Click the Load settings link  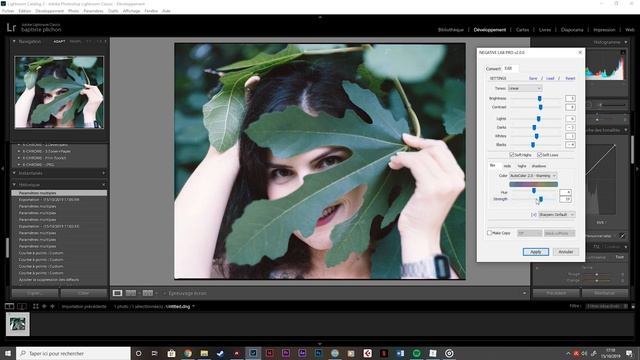click(x=550, y=78)
